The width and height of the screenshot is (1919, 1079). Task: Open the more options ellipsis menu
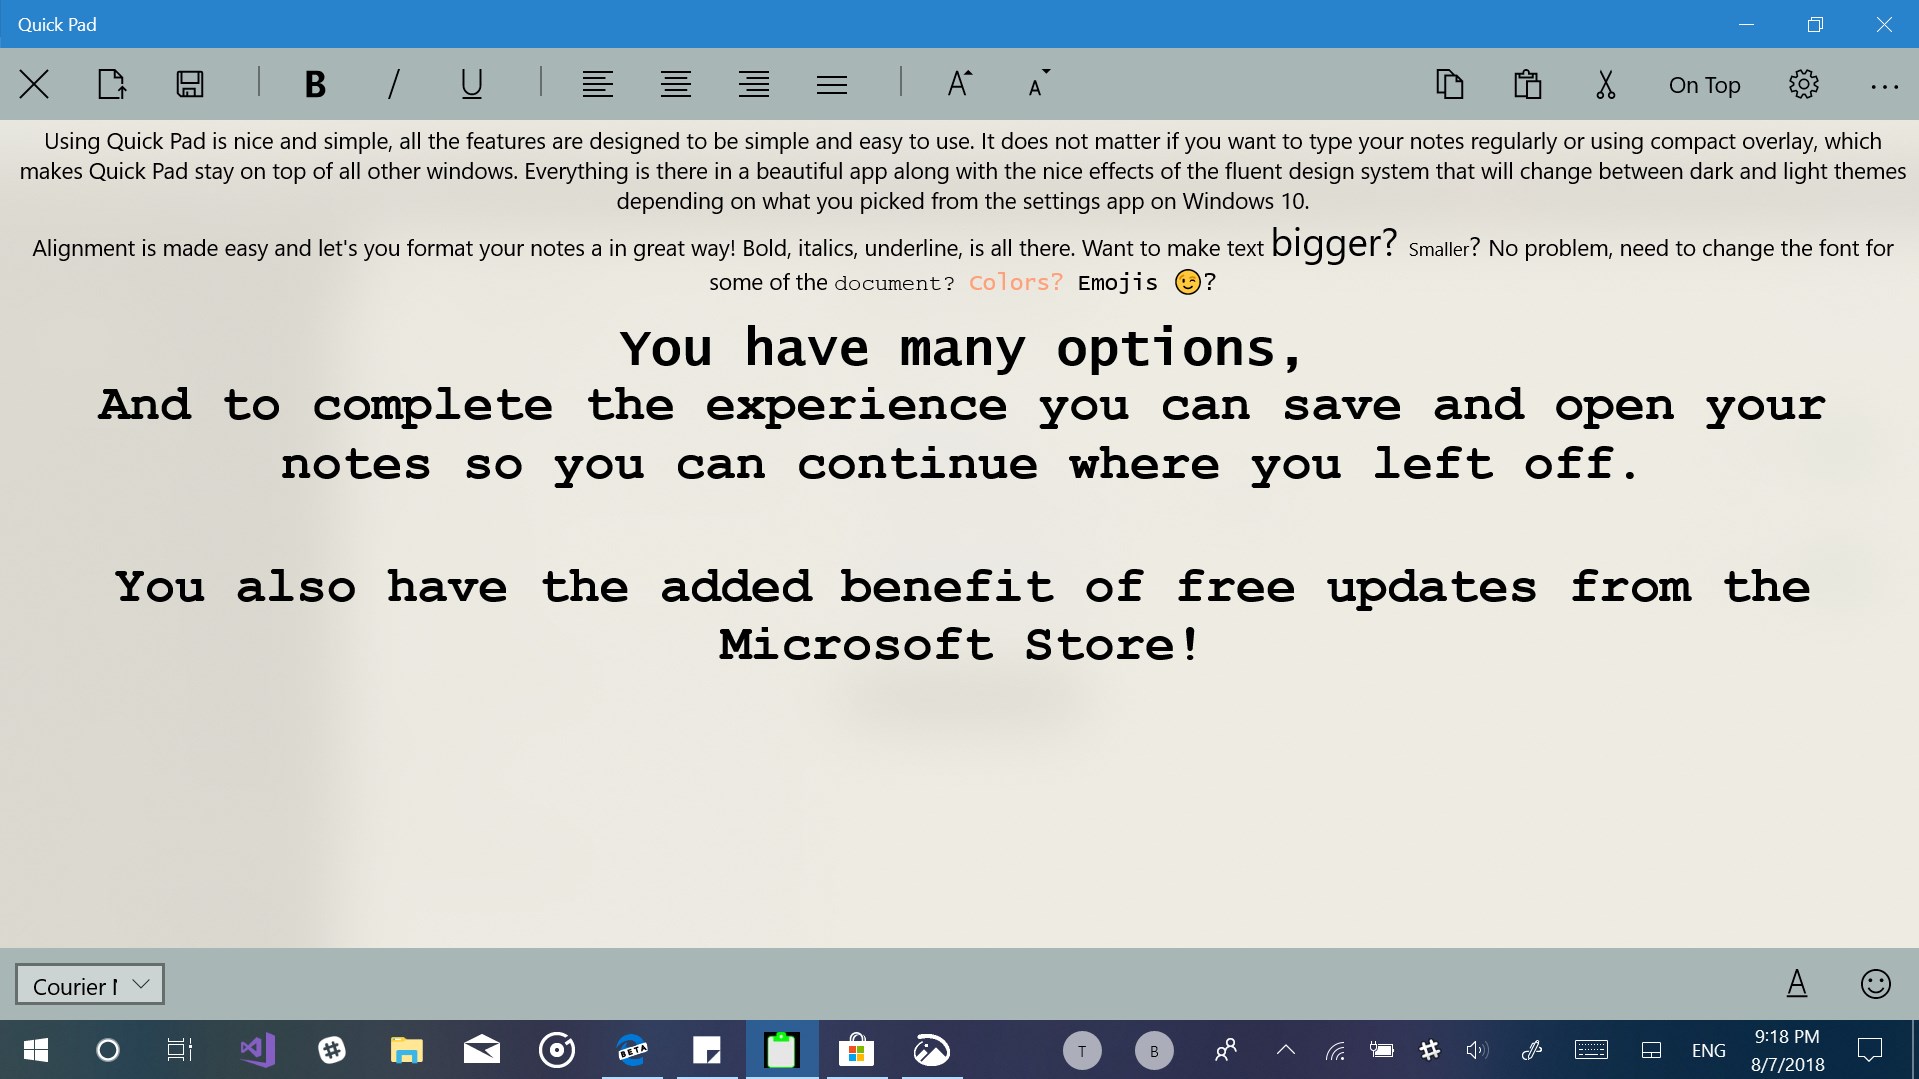coord(1884,87)
